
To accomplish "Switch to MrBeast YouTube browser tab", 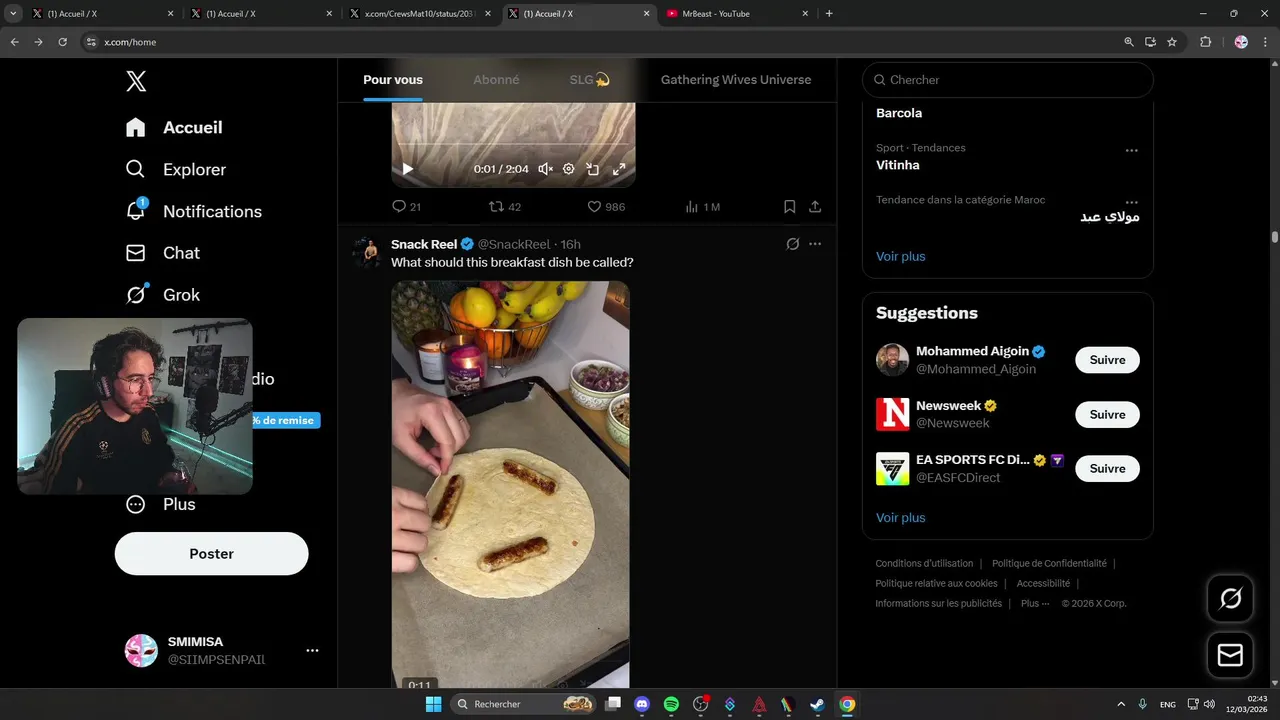I will click(x=737, y=14).
